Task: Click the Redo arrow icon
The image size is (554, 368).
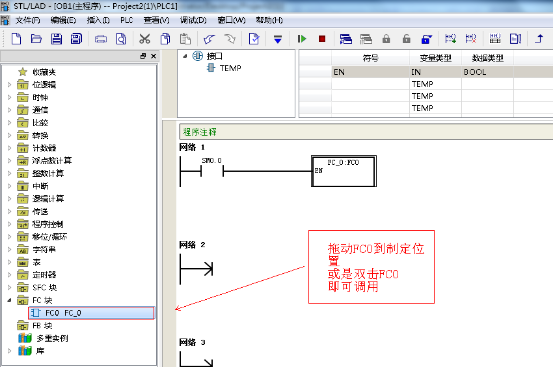Action: coord(230,39)
